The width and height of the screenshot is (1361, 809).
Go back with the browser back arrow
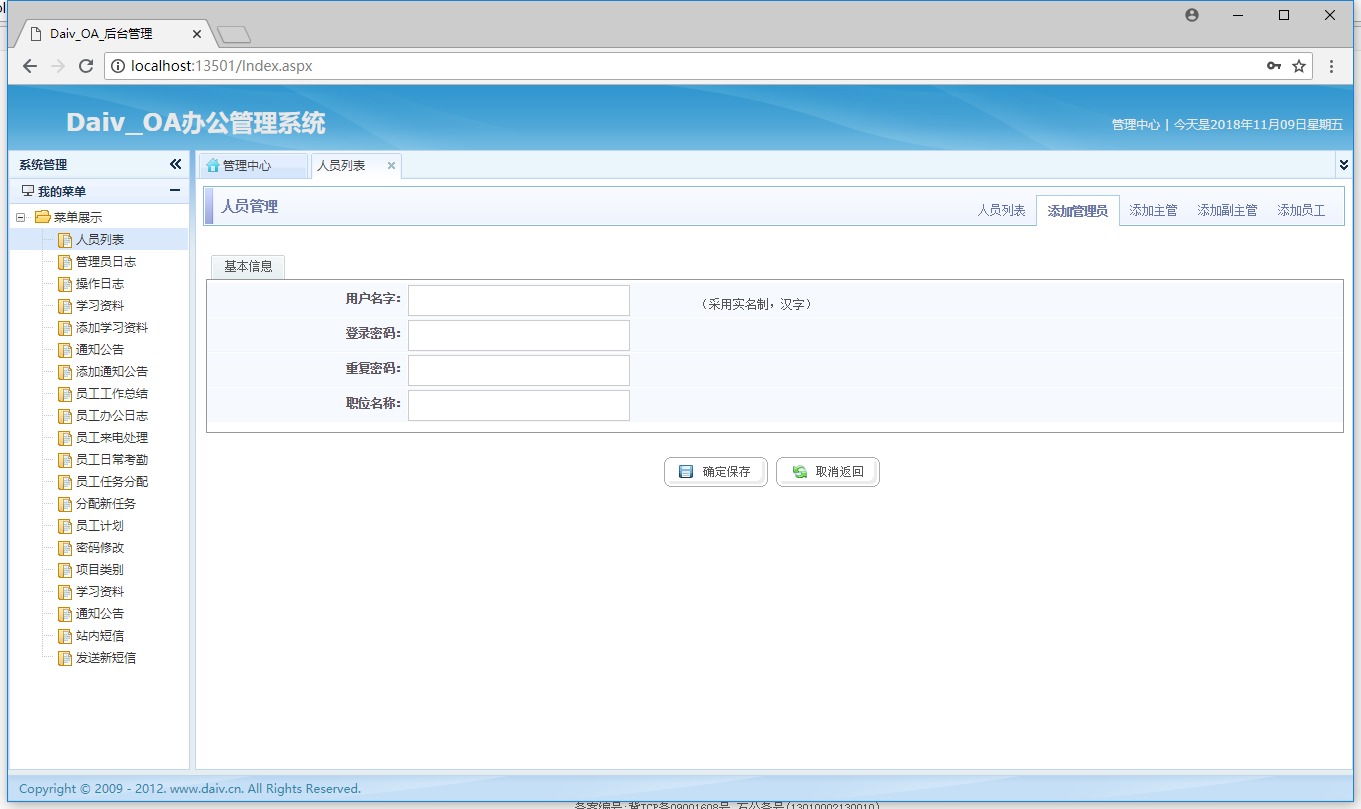coord(30,66)
